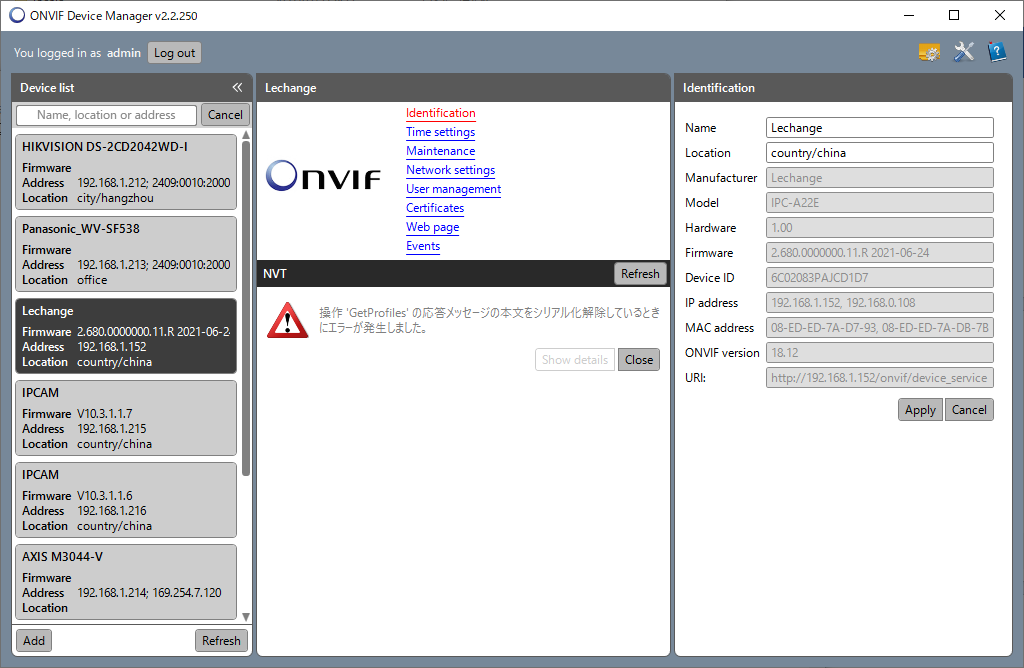The width and height of the screenshot is (1024, 668).
Task: Open the device Web page link
Action: [x=433, y=227]
